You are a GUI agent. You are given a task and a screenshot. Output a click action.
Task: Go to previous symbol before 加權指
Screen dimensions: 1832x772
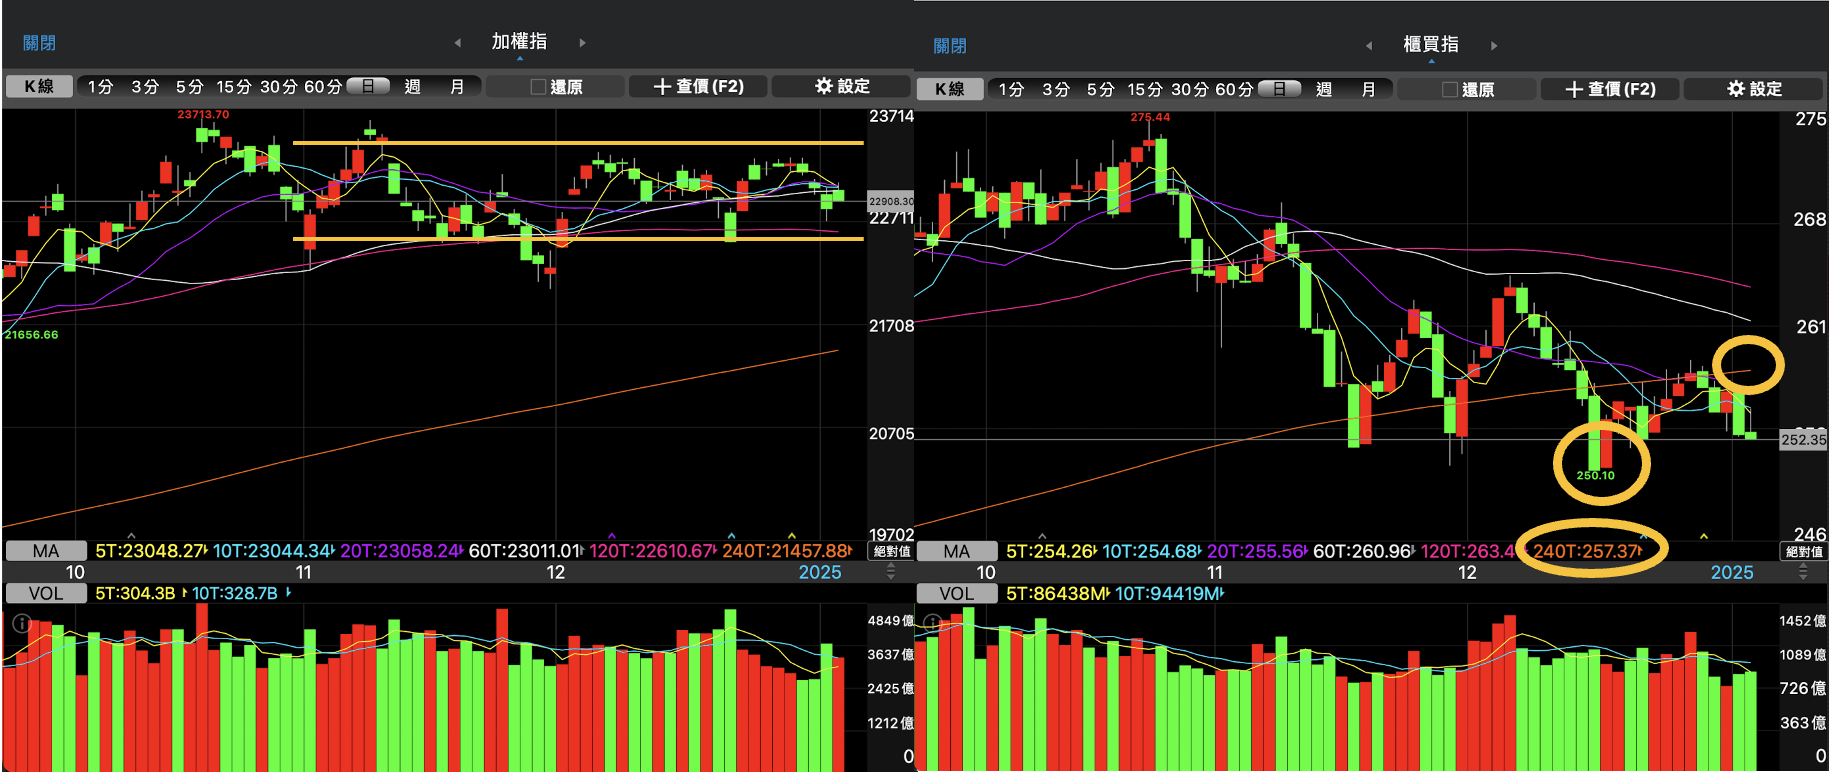coord(458,43)
